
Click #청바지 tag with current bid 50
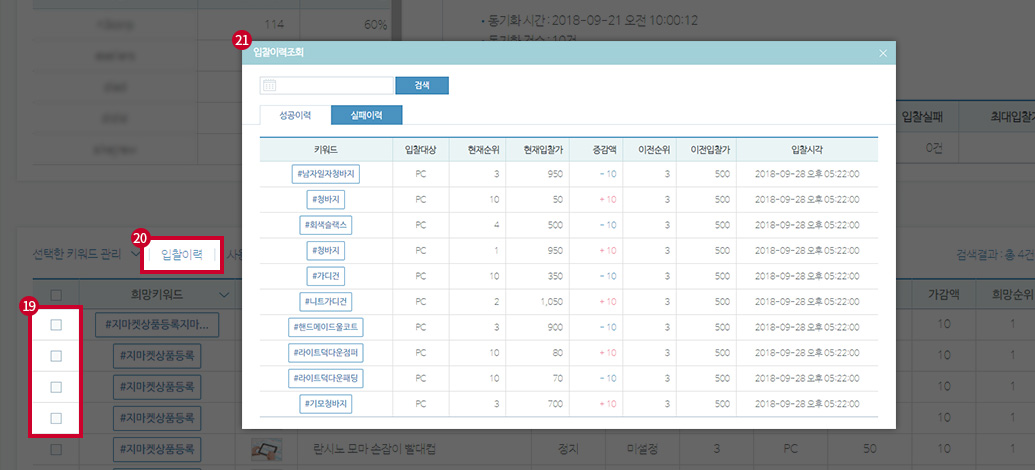click(x=326, y=200)
